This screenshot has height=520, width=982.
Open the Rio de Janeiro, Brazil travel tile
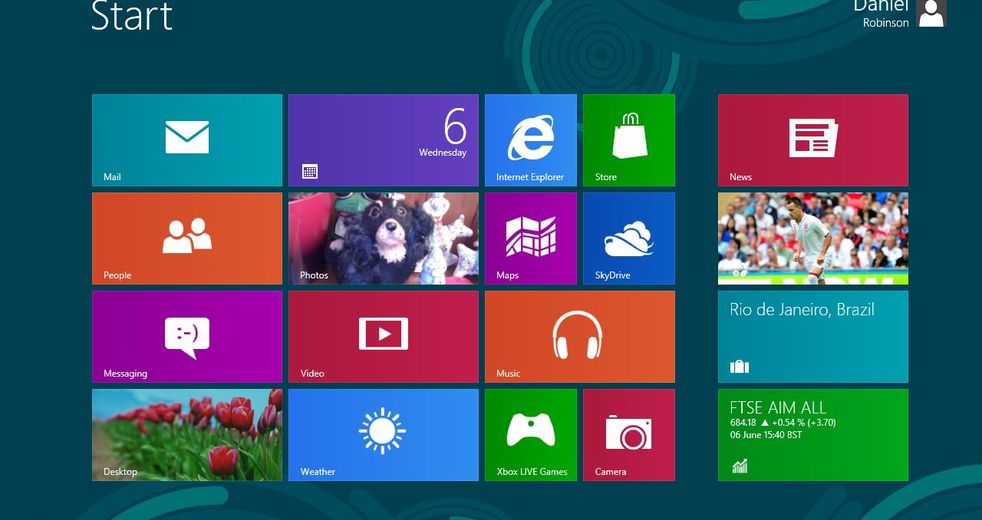point(813,336)
